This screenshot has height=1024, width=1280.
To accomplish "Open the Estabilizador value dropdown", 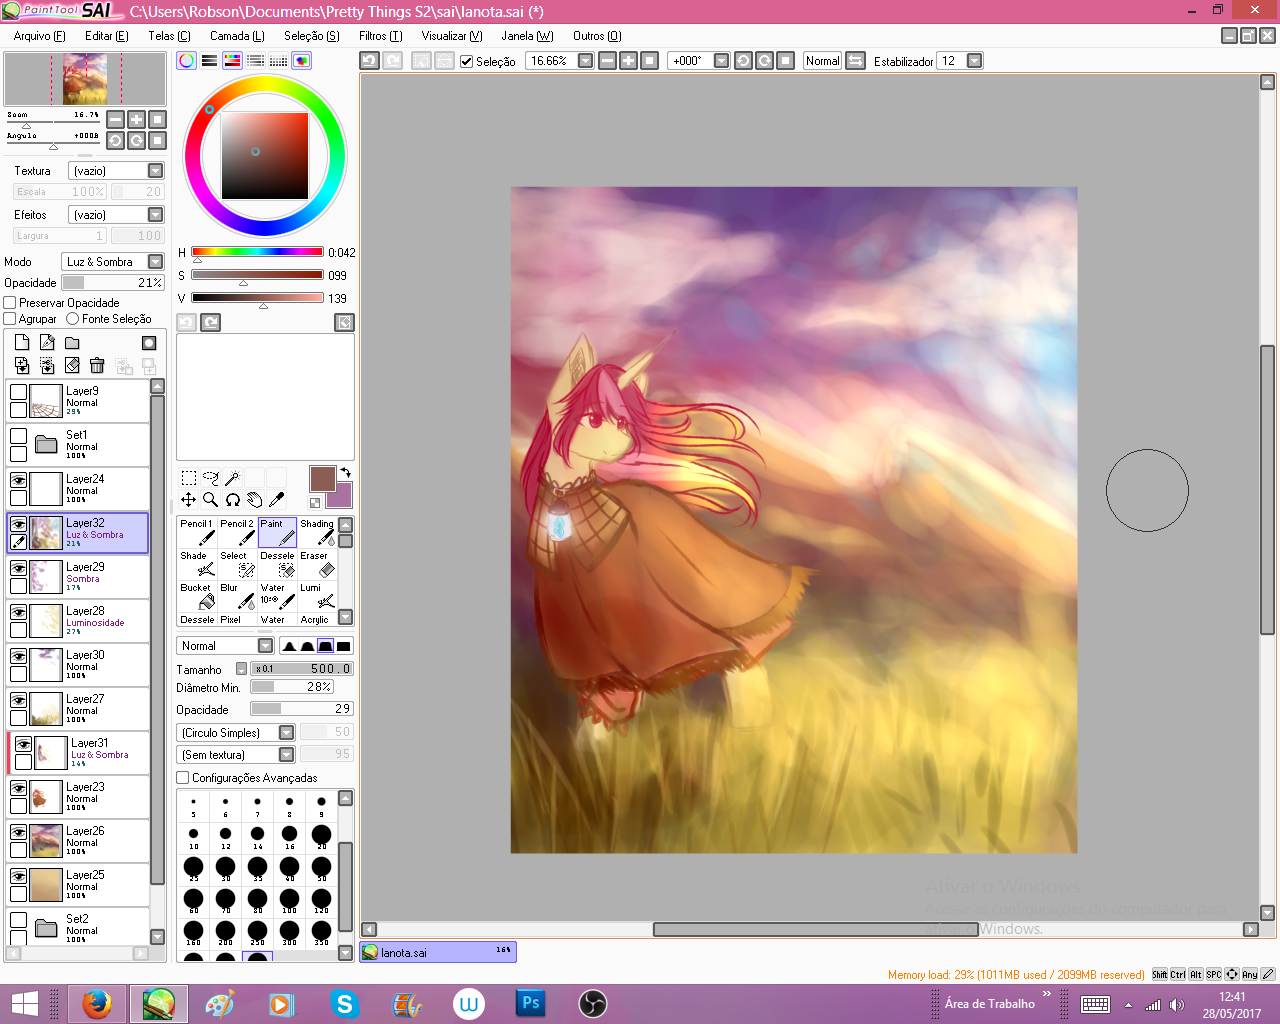I will pos(974,61).
